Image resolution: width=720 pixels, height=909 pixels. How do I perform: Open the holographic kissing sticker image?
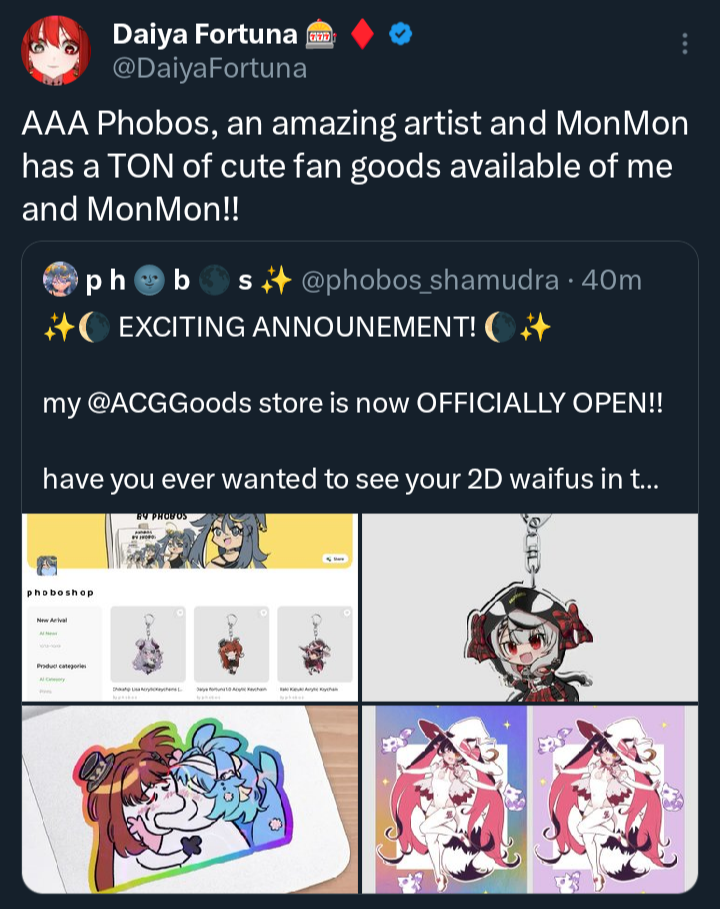190,799
